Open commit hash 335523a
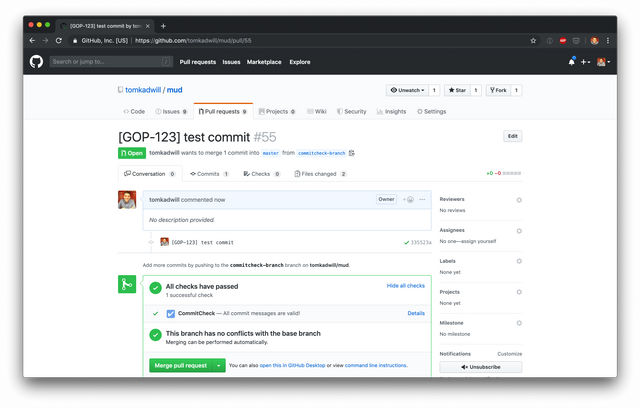The width and height of the screenshot is (640, 408). pyautogui.click(x=421, y=242)
